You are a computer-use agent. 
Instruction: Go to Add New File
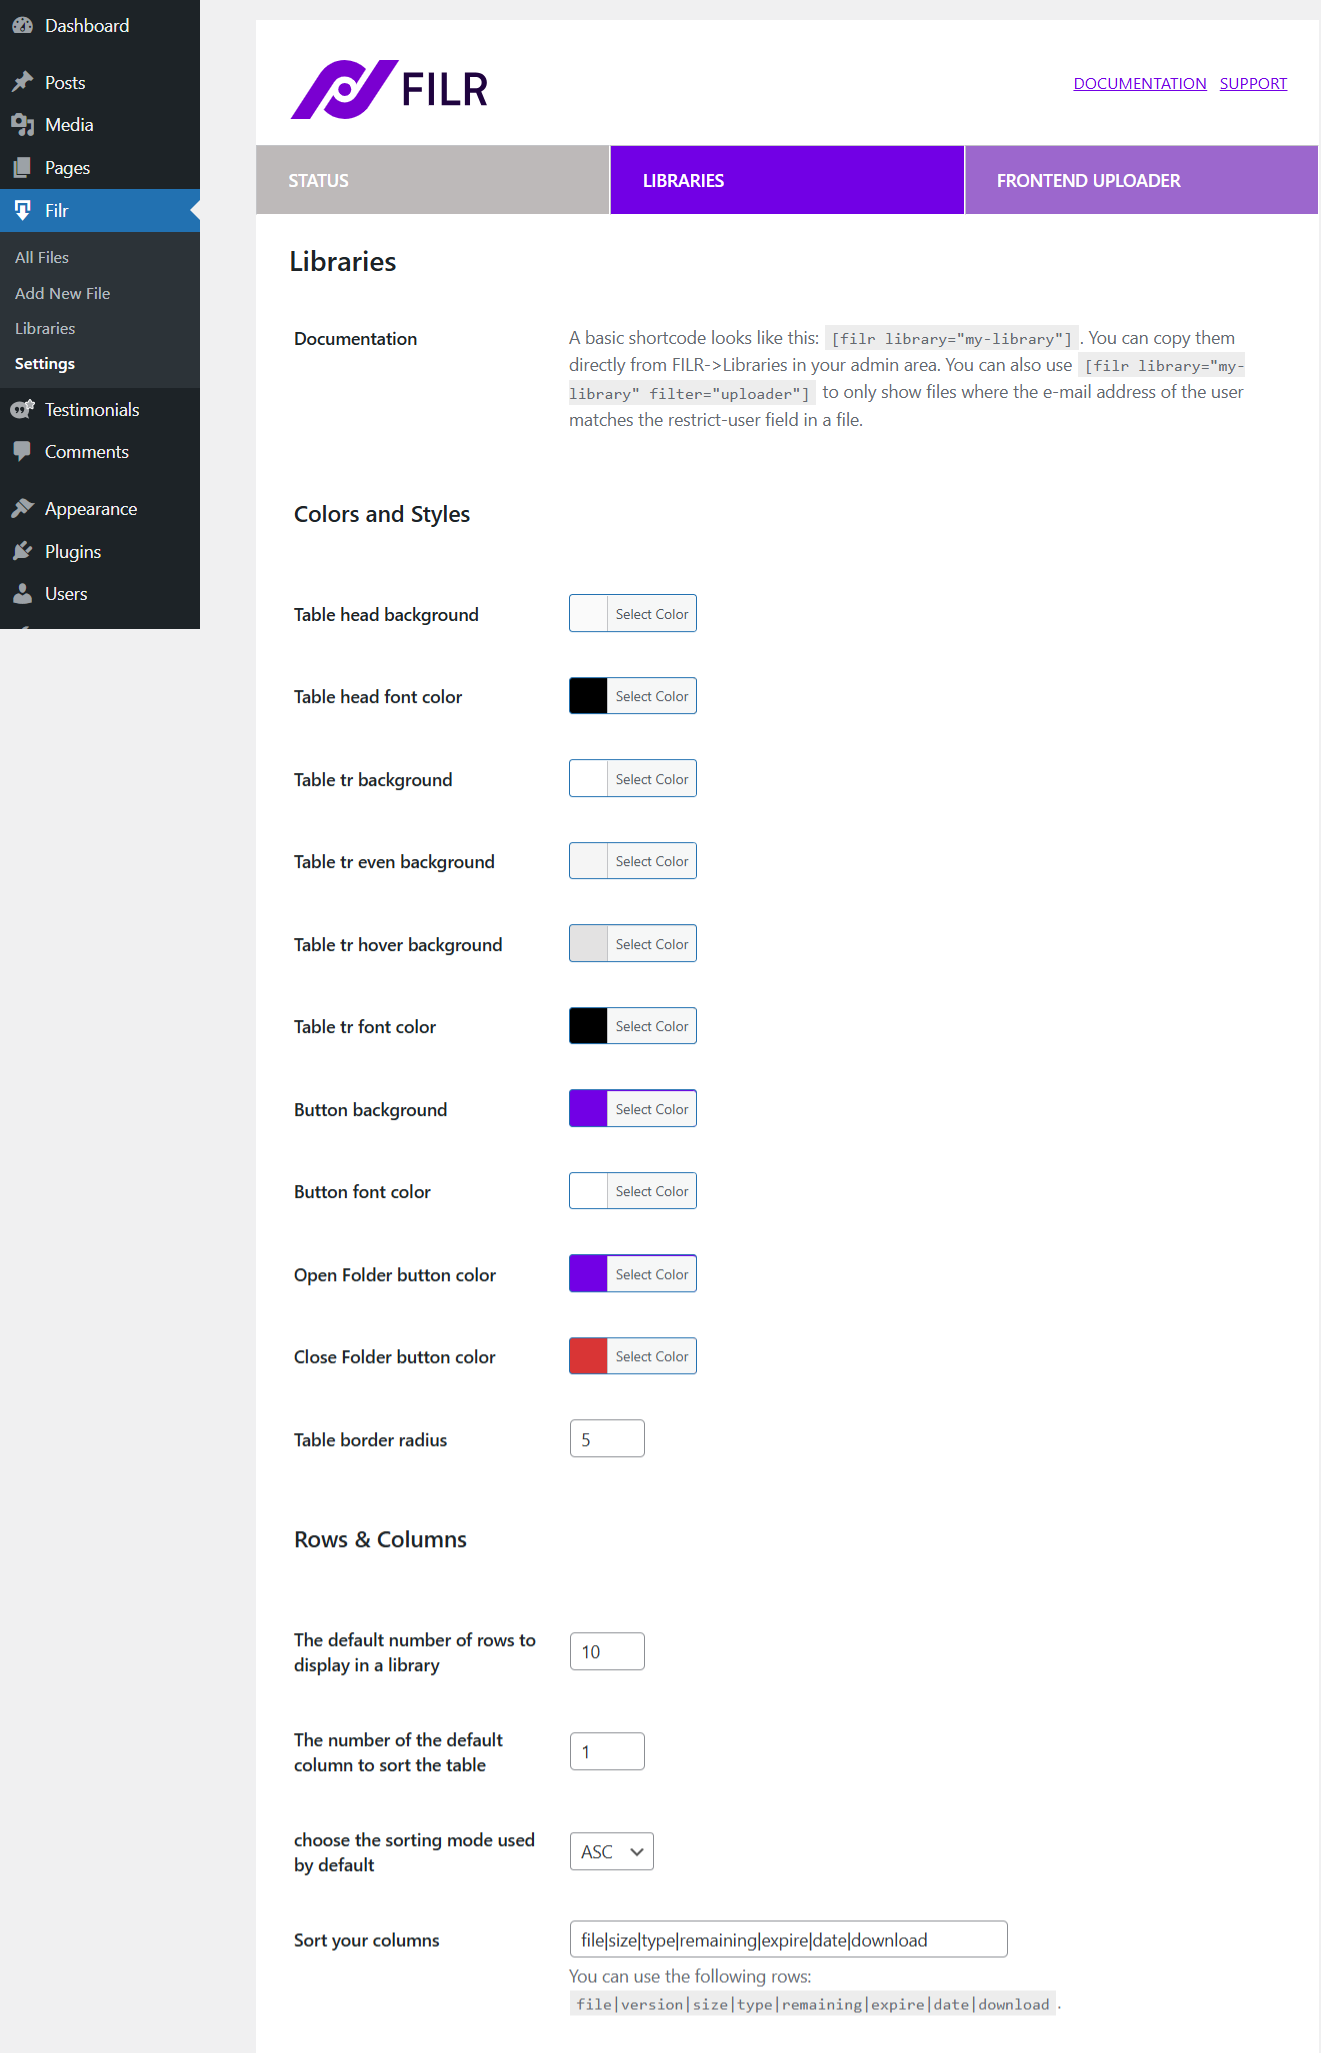[62, 293]
